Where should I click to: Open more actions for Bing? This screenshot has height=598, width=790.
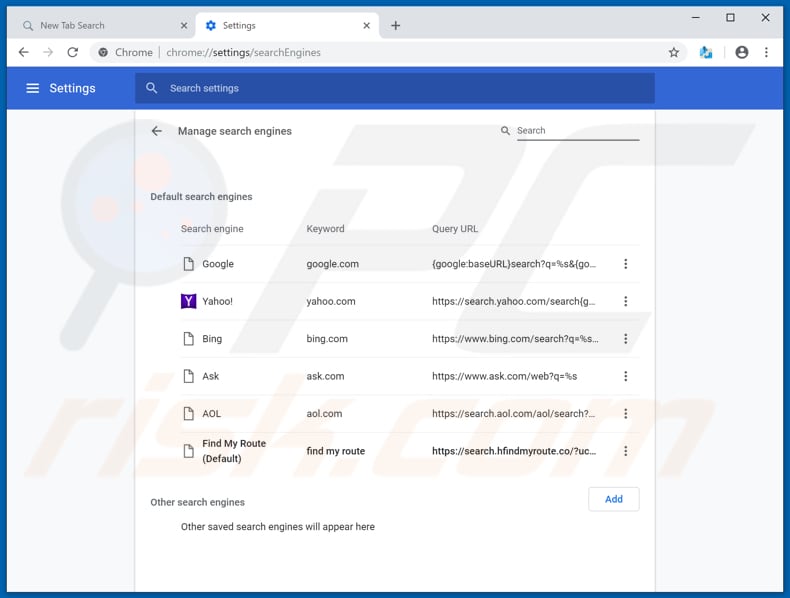626,339
